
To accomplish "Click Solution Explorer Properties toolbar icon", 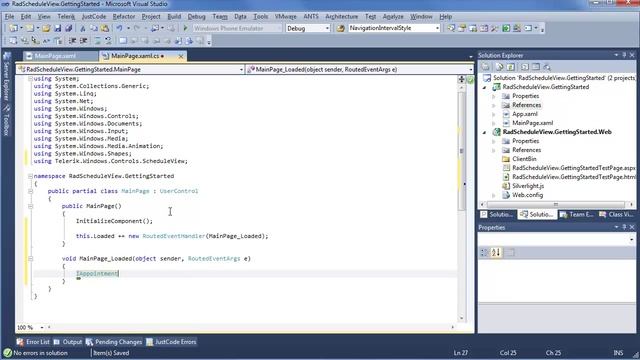I will 486,67.
